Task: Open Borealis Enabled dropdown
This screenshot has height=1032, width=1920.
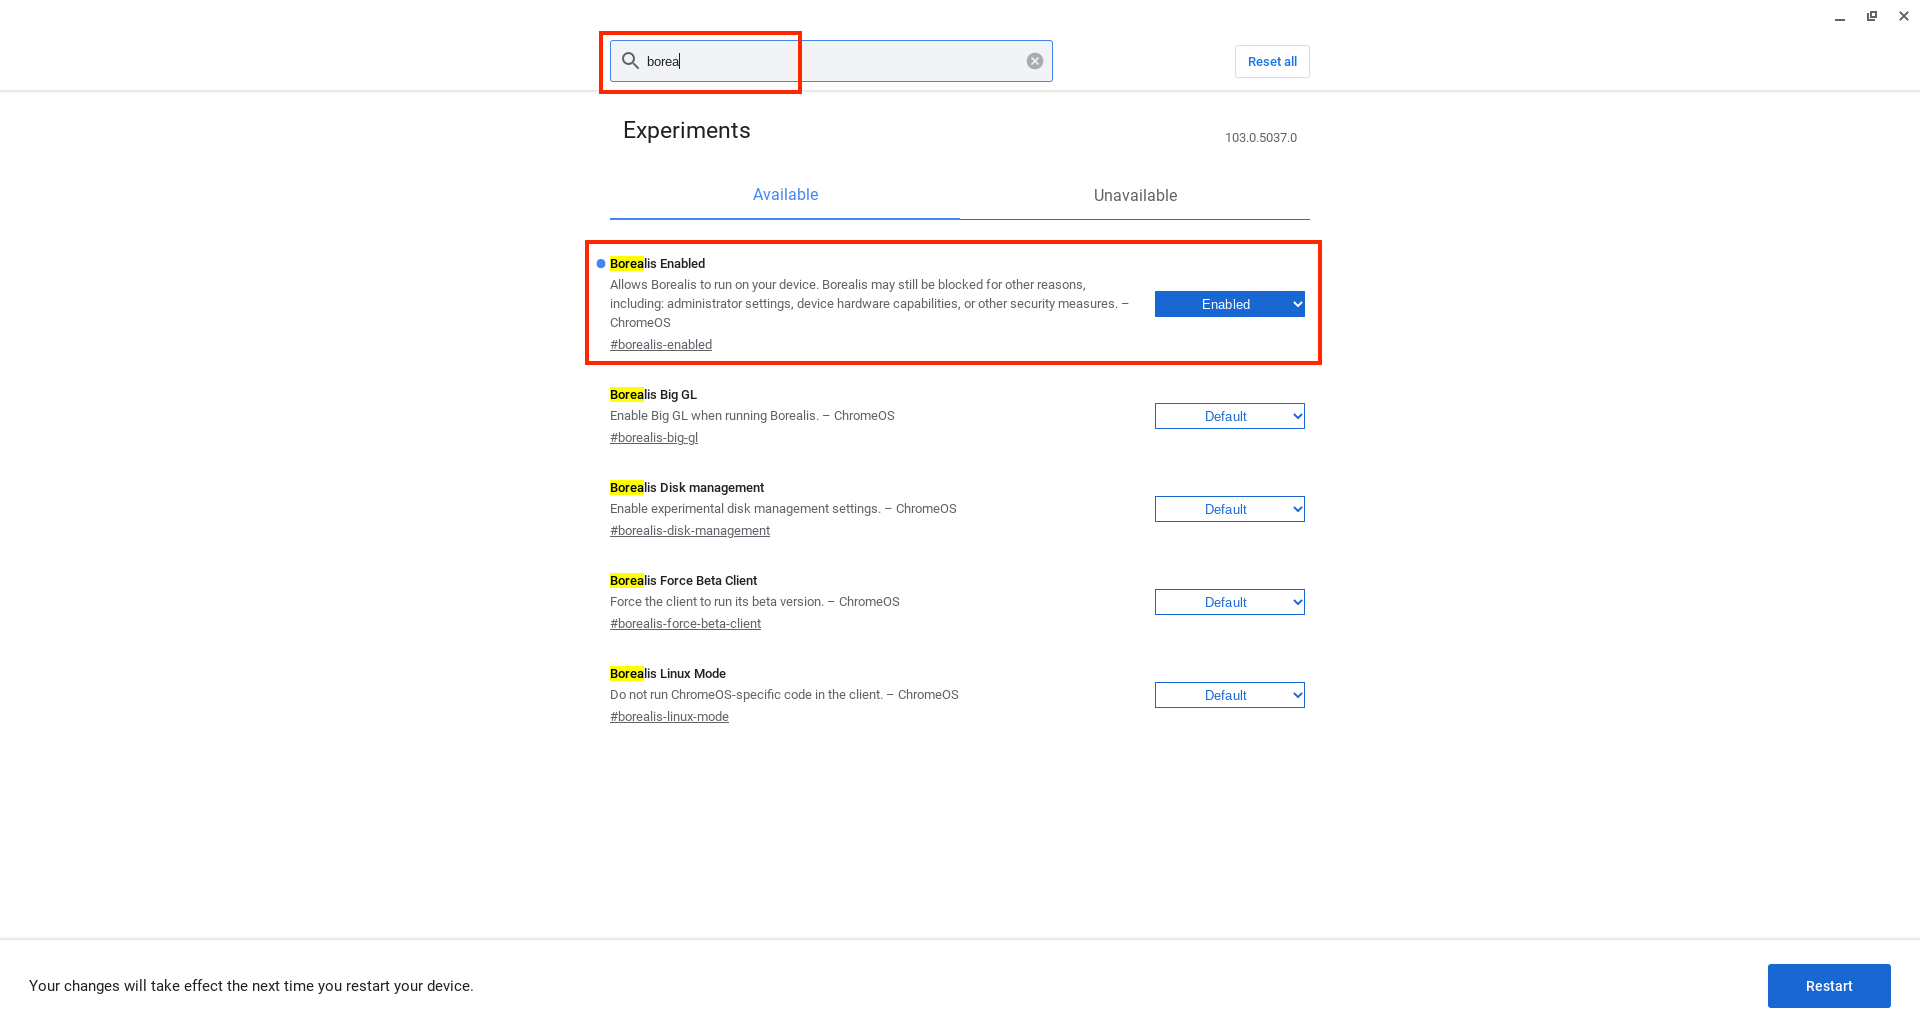Action: pyautogui.click(x=1230, y=304)
